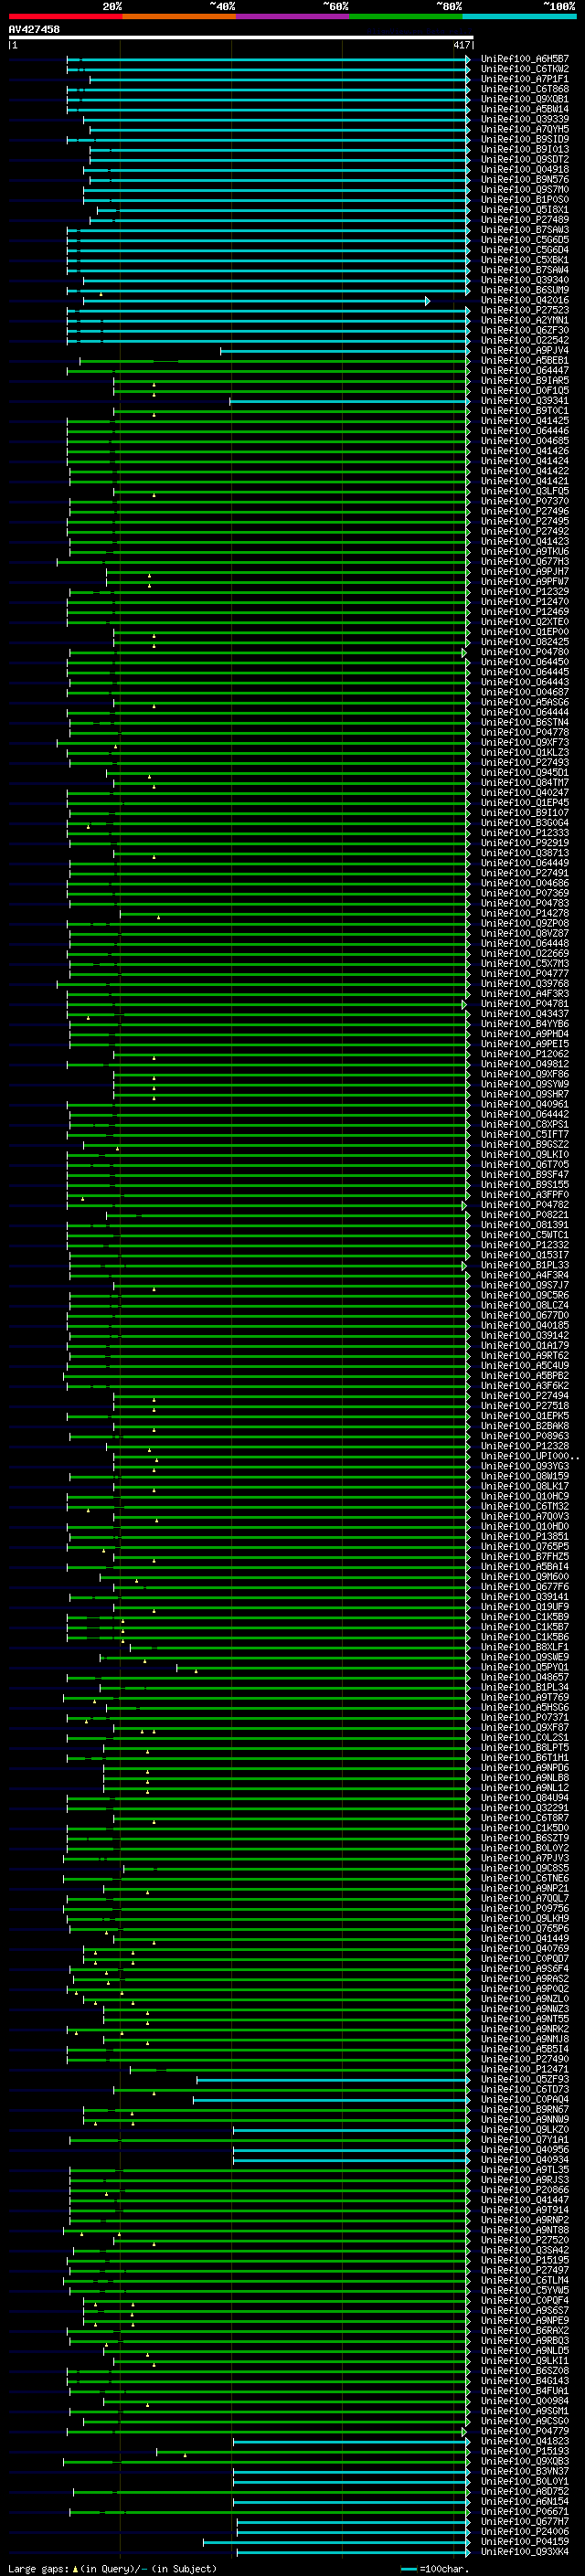The image size is (585, 2576).
Task: Select hit UniRef100_B1PL34
Action: (525, 1687)
